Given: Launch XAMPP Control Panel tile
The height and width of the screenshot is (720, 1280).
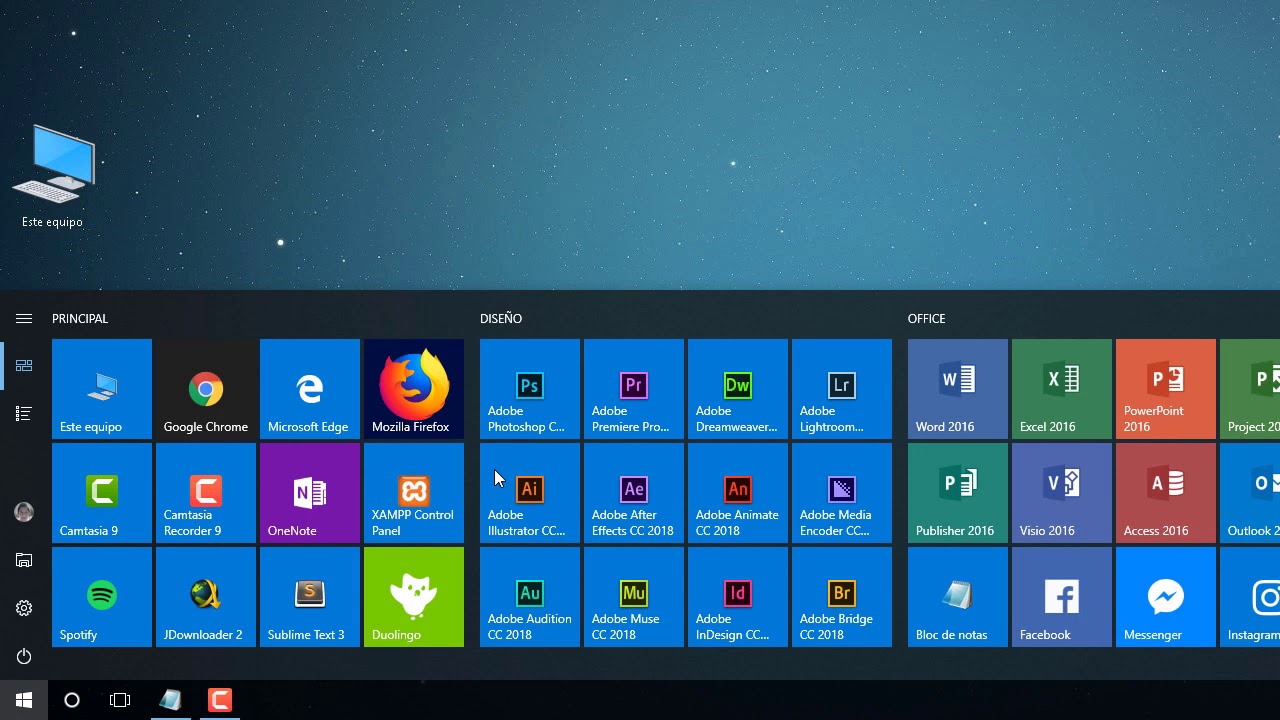Looking at the screenshot, I should (414, 493).
